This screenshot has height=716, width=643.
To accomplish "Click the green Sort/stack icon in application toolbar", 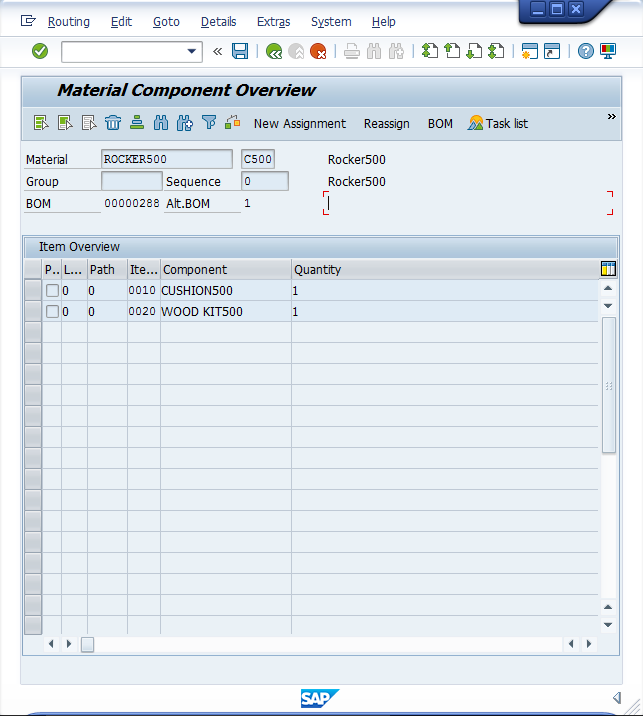I will click(137, 123).
